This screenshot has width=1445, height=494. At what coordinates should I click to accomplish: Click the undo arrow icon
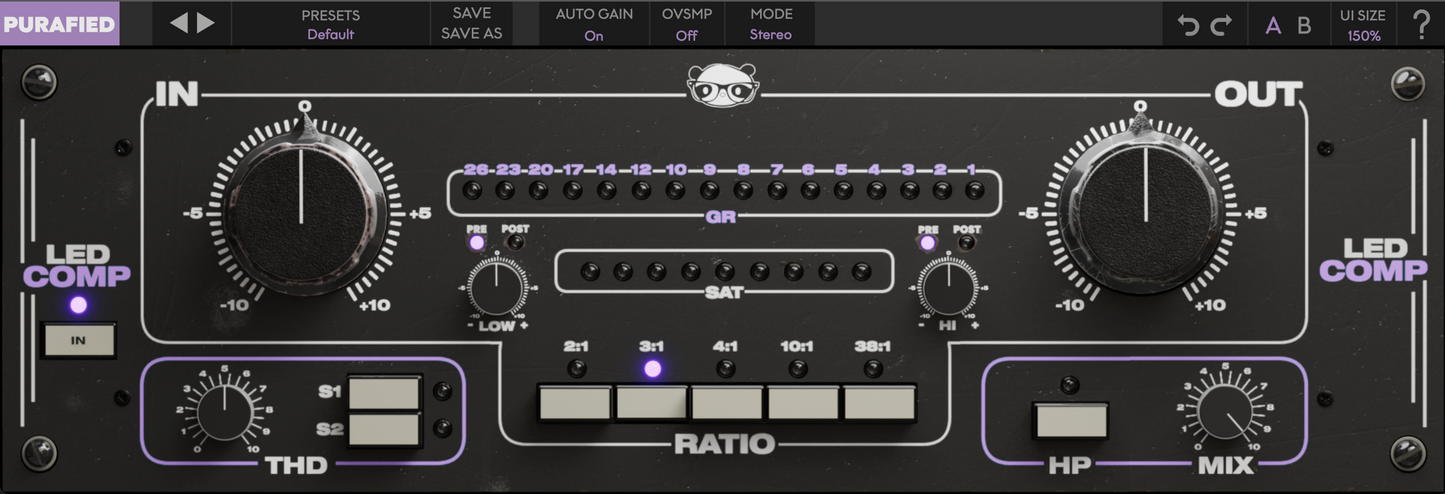click(x=1188, y=25)
